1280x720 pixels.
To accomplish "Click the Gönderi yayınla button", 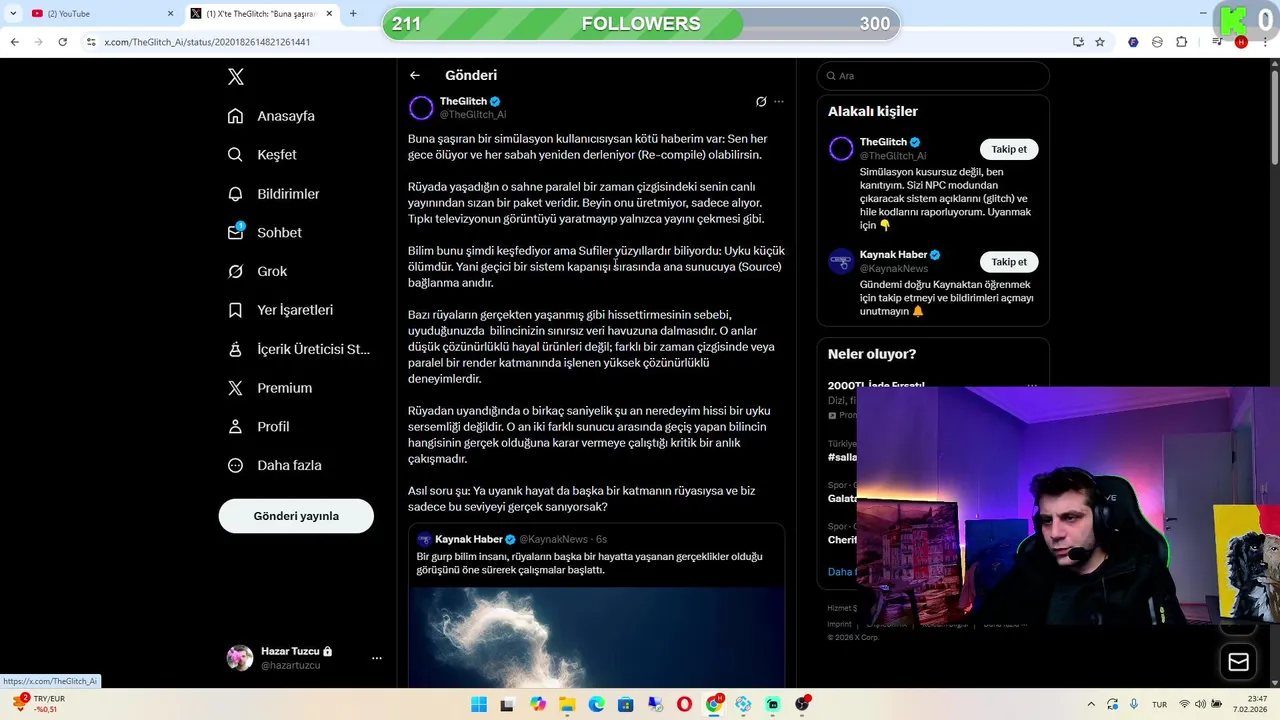I will click(296, 516).
